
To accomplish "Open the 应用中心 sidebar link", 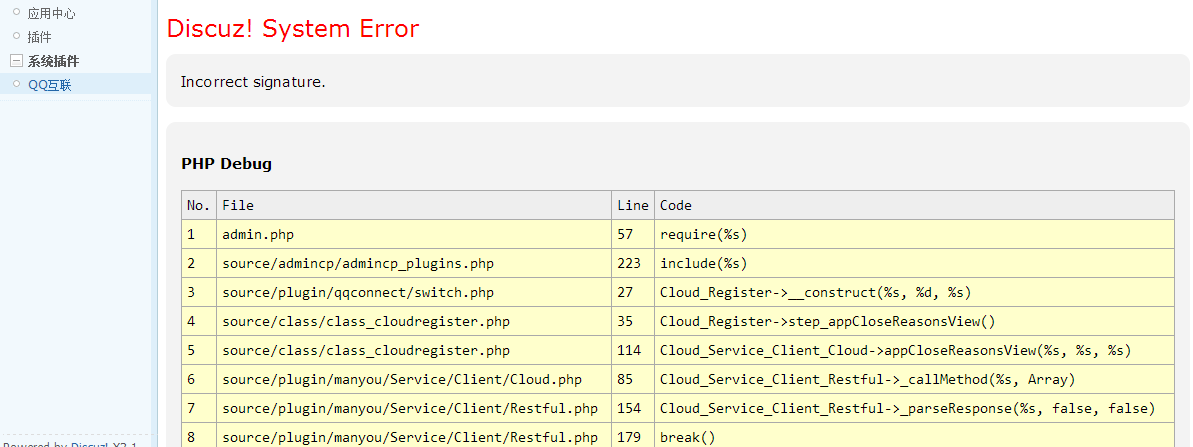I will pos(51,14).
